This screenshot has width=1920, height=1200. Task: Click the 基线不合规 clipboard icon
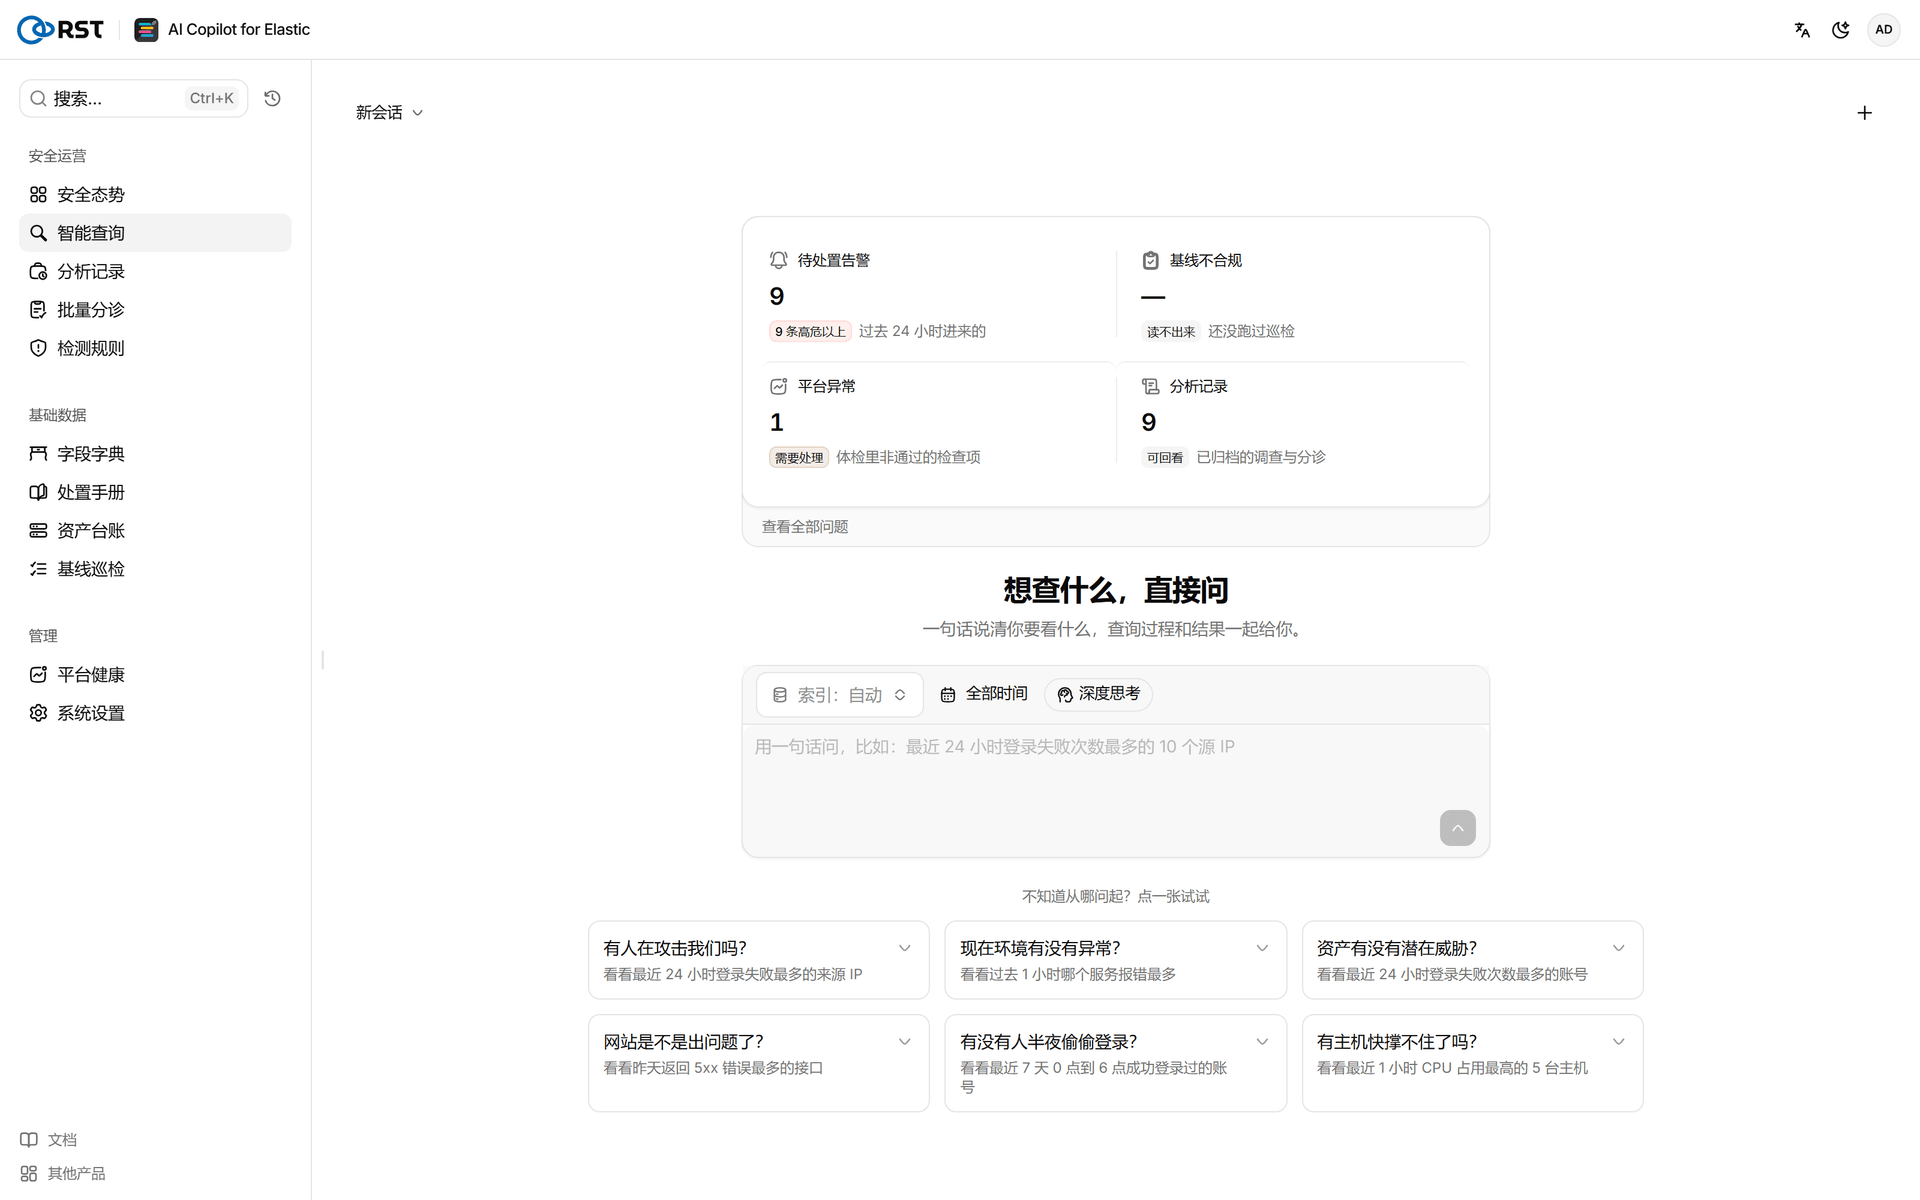1151,260
